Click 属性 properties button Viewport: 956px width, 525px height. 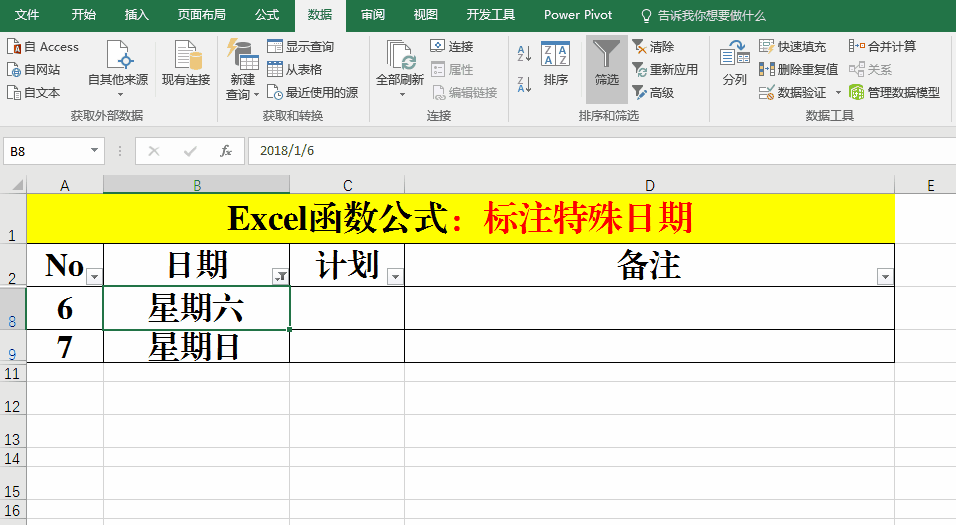pos(452,70)
